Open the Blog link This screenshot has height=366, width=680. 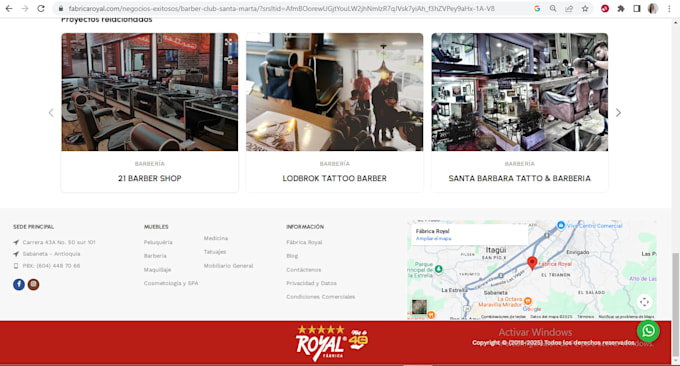pyautogui.click(x=292, y=256)
